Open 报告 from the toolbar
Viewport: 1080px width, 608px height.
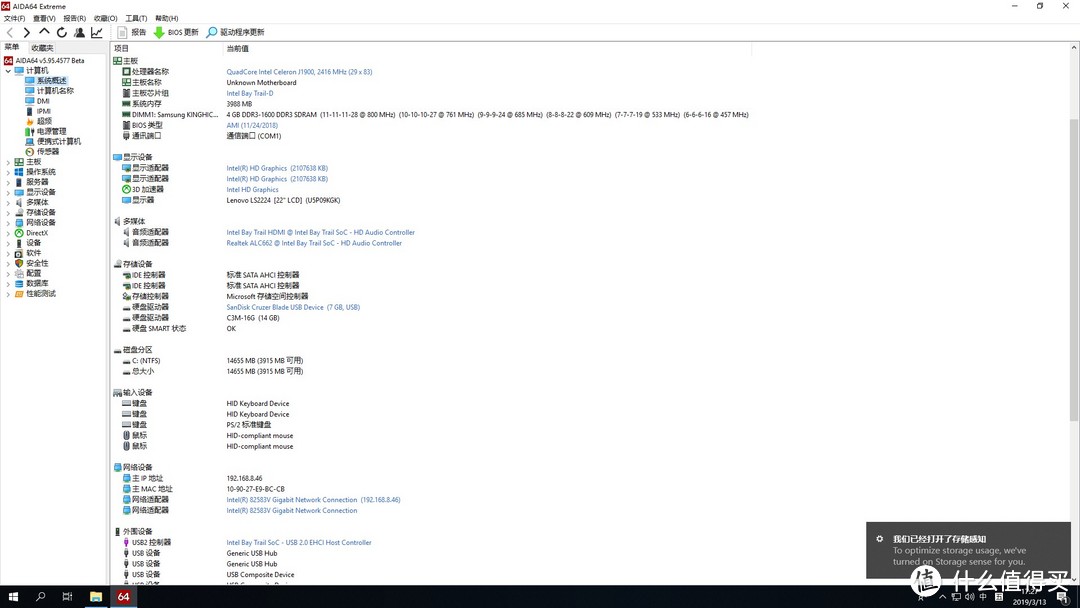[132, 32]
